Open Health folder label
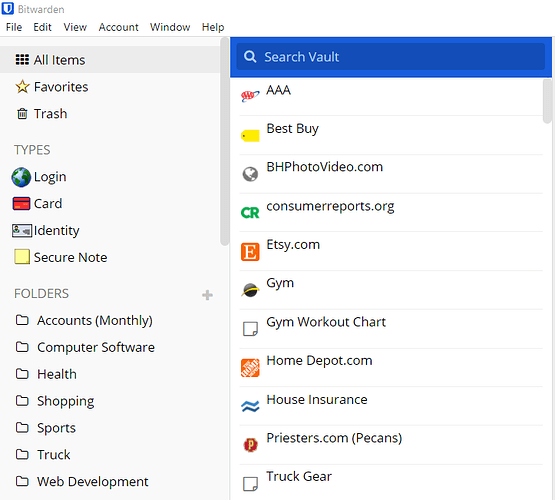 tap(57, 374)
